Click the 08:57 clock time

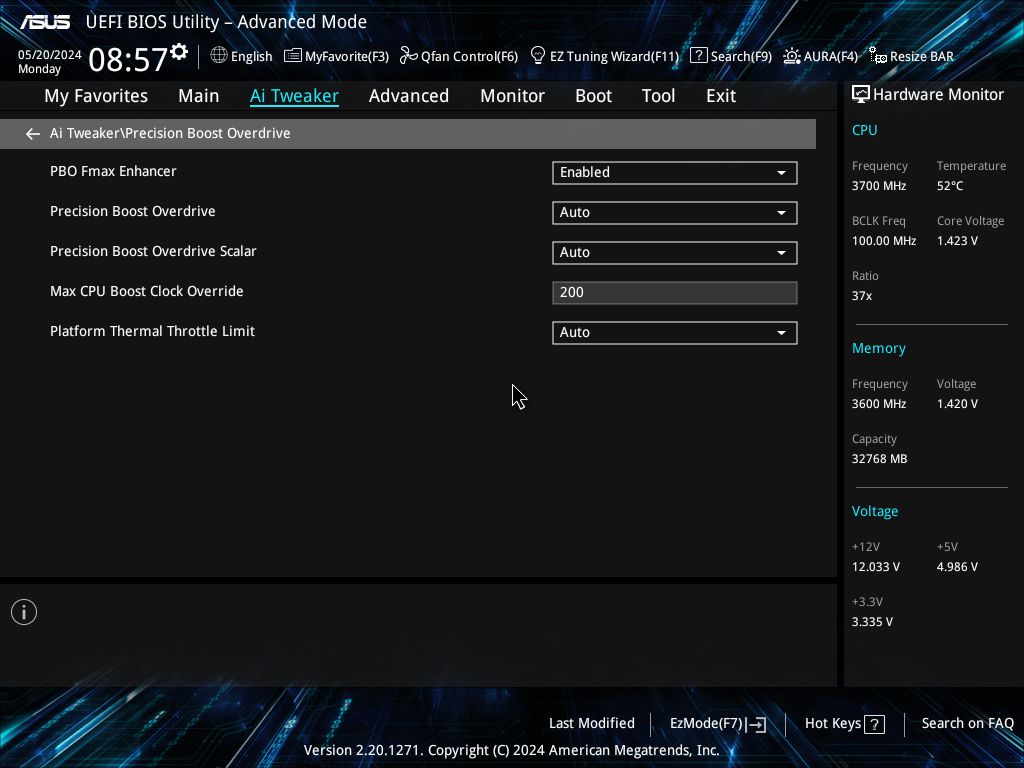128,59
